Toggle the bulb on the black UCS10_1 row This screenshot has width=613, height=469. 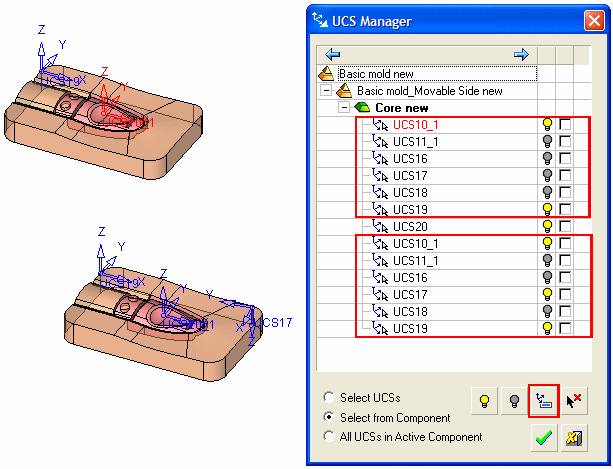click(547, 243)
